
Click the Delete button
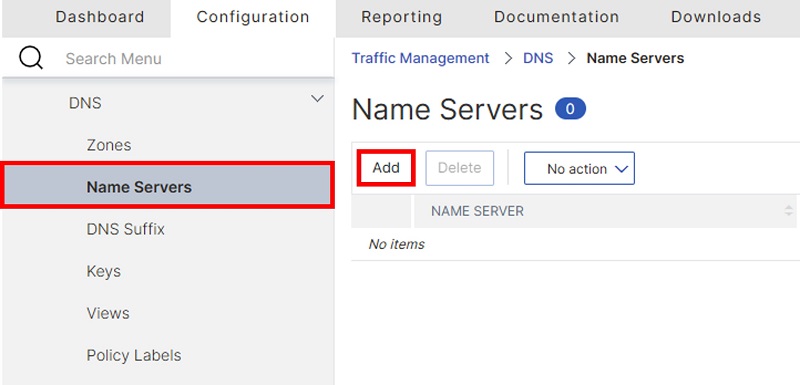pos(459,168)
